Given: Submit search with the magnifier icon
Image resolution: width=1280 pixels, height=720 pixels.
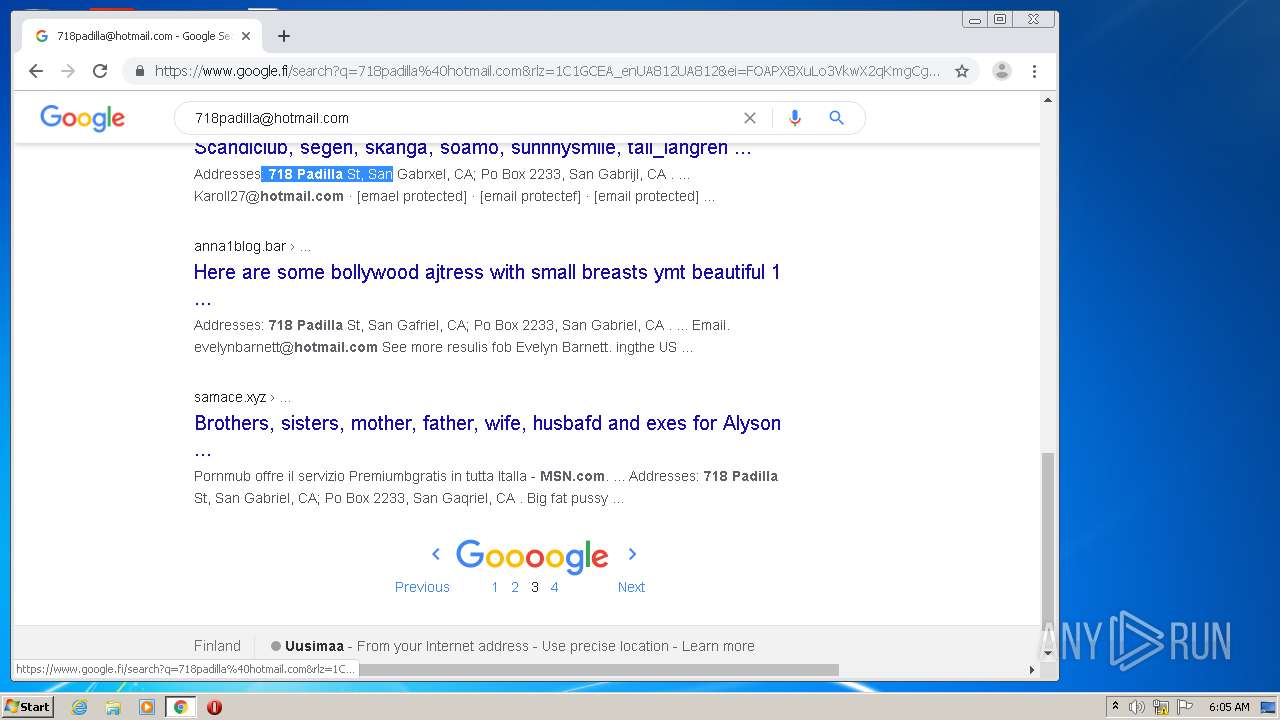Looking at the screenshot, I should pos(837,118).
